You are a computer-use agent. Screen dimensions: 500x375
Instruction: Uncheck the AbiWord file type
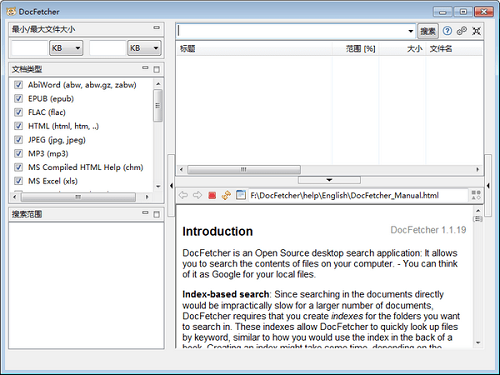coord(19,85)
